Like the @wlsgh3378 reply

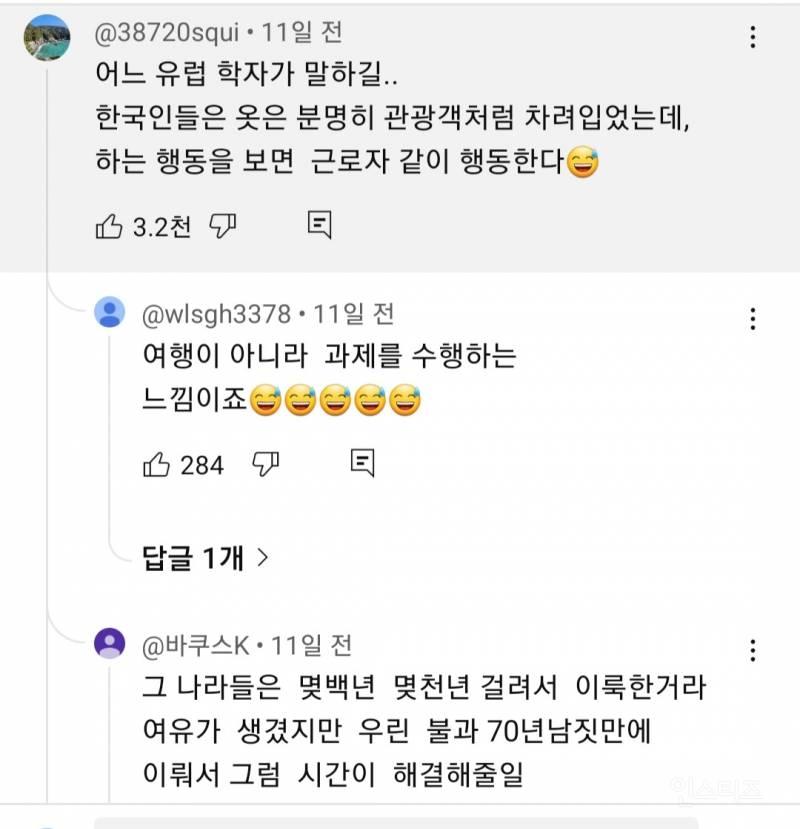click(x=157, y=464)
